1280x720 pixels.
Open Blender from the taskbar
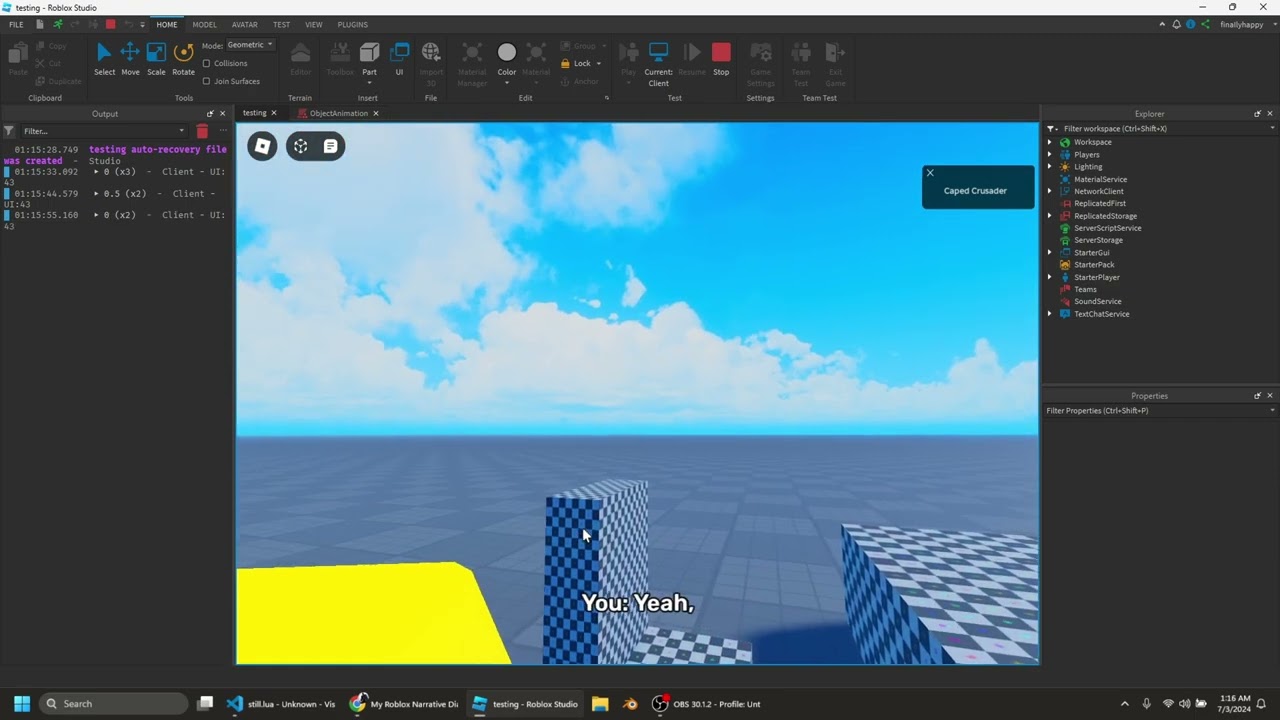pyautogui.click(x=630, y=704)
